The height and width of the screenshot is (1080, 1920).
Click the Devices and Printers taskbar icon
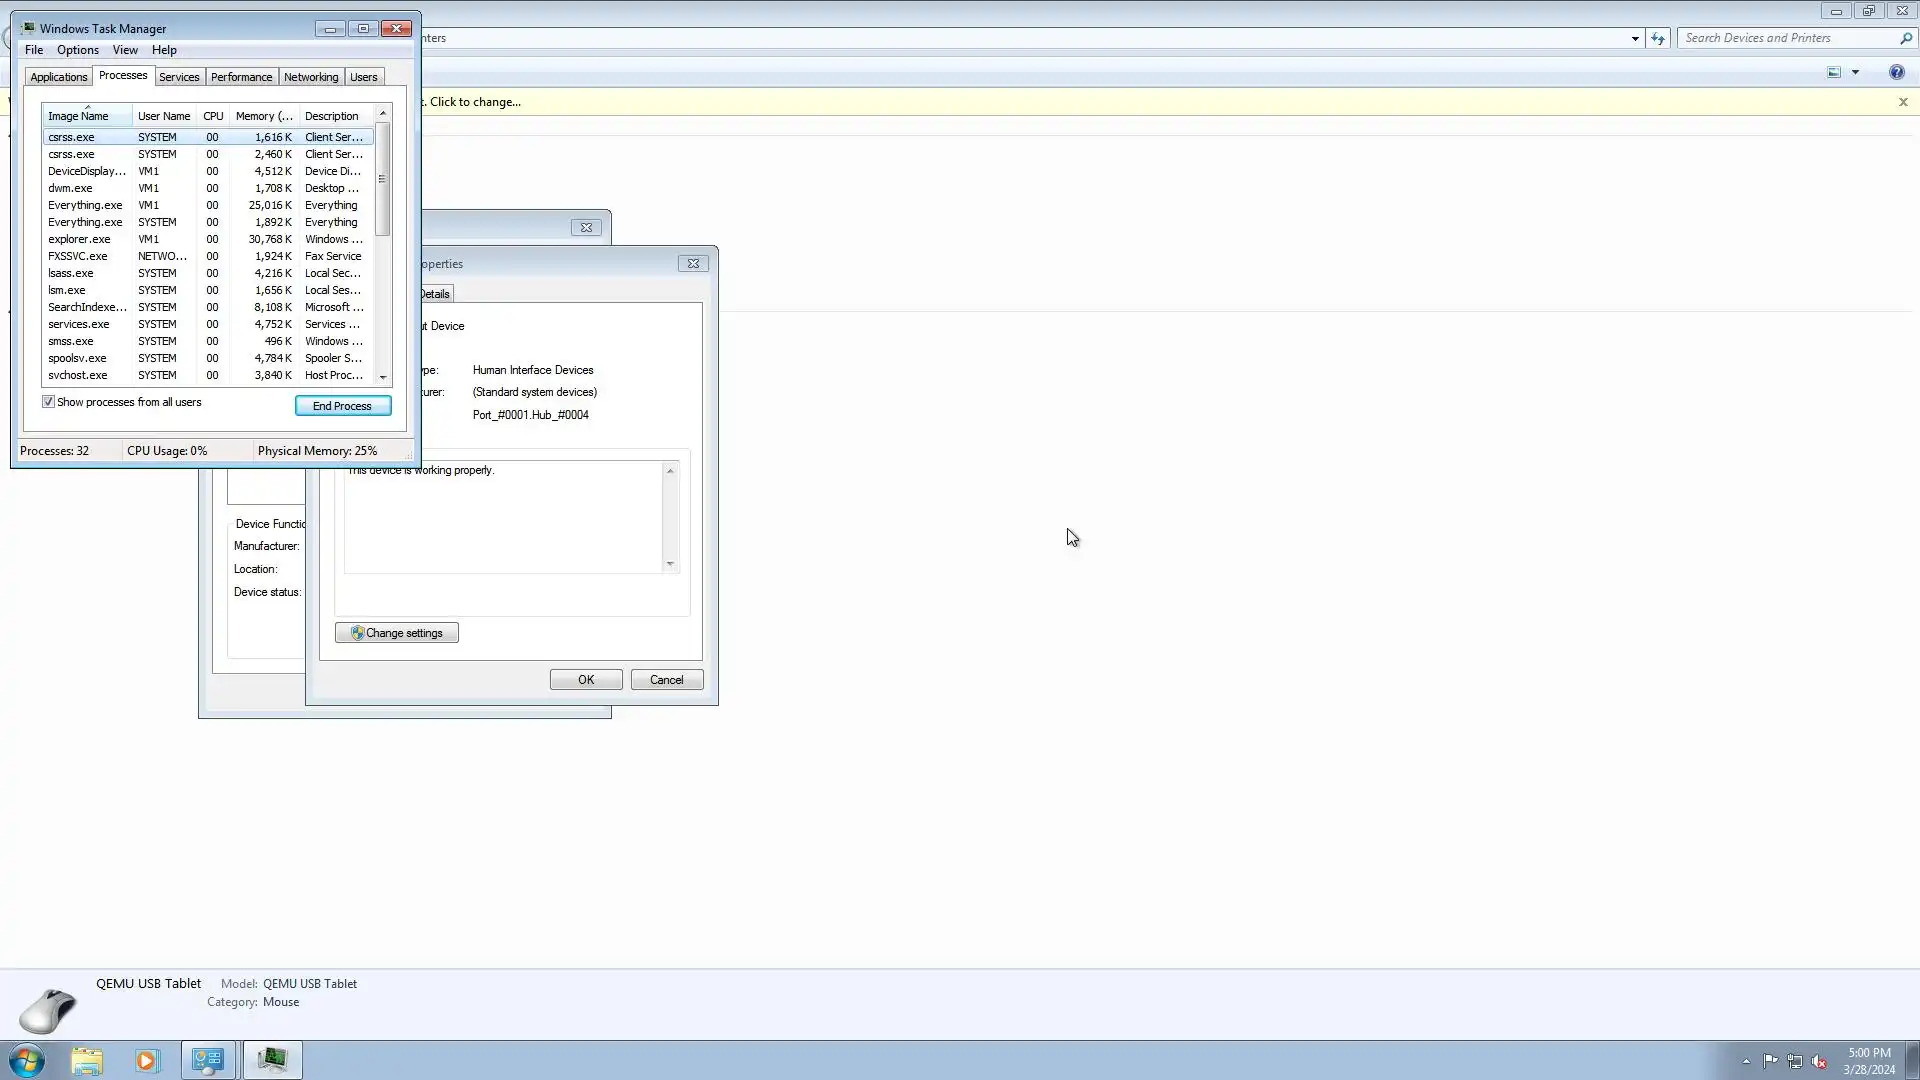(x=208, y=1060)
